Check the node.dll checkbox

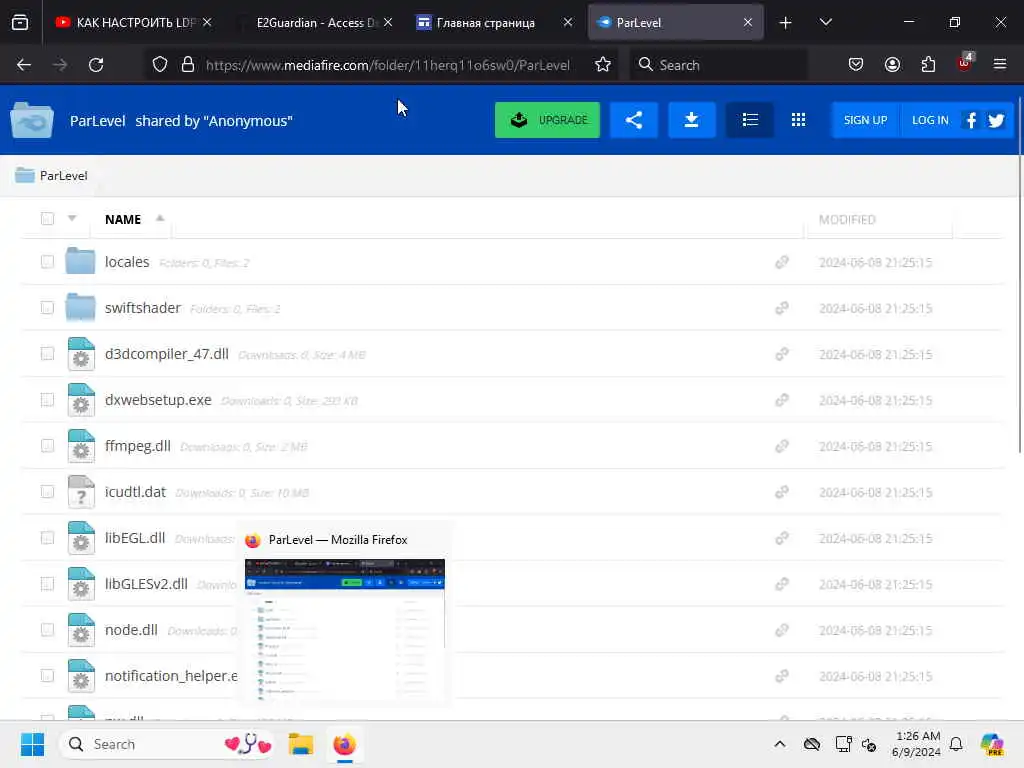click(47, 630)
